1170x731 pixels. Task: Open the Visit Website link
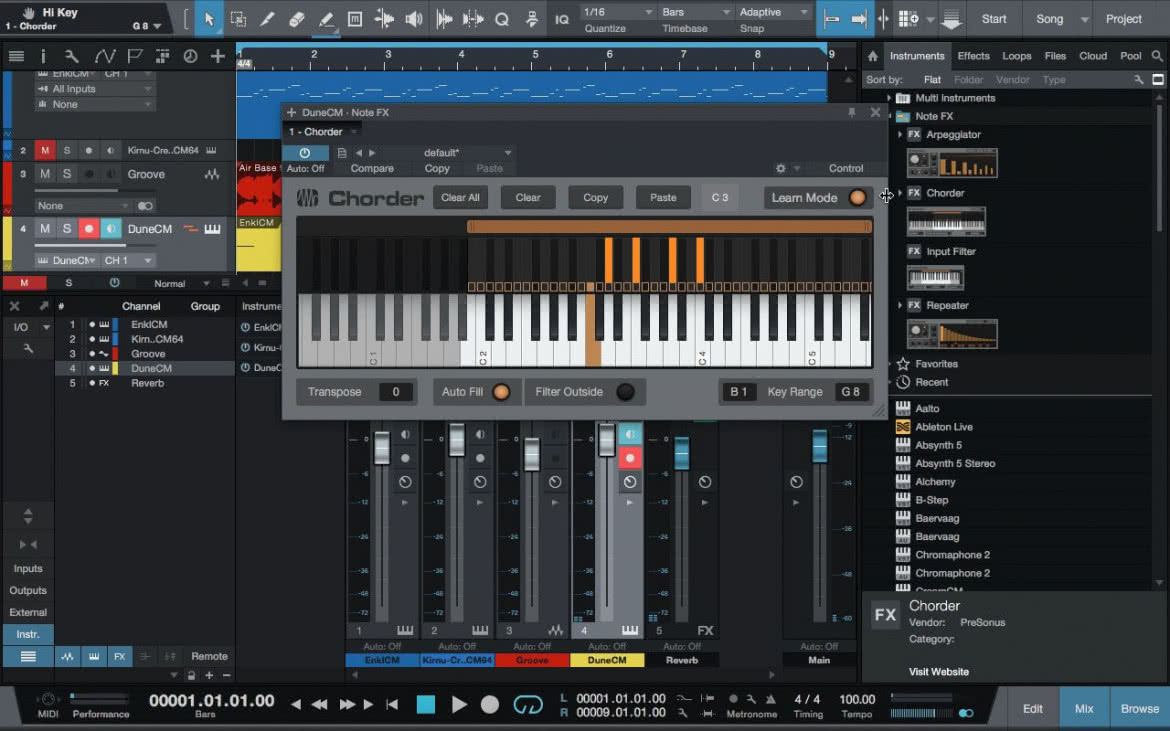point(939,672)
